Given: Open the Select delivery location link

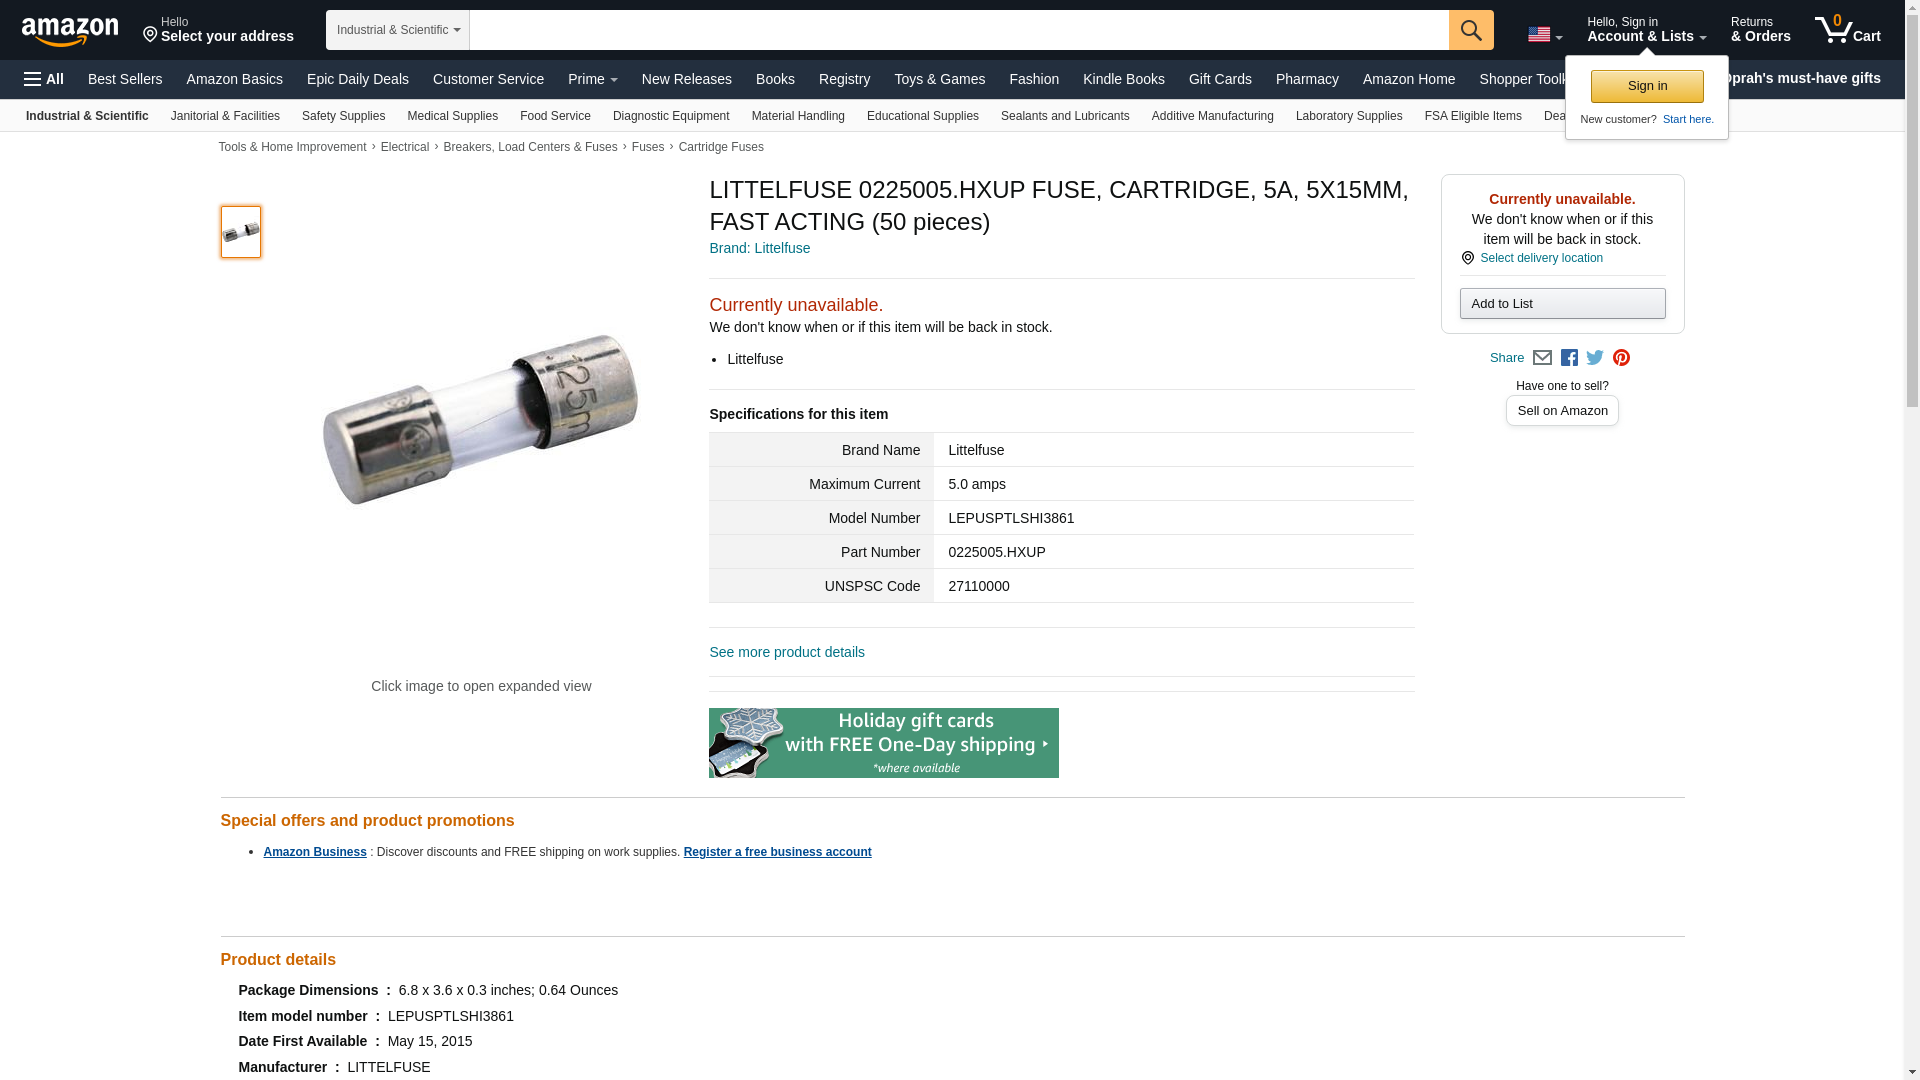Looking at the screenshot, I should [1541, 258].
